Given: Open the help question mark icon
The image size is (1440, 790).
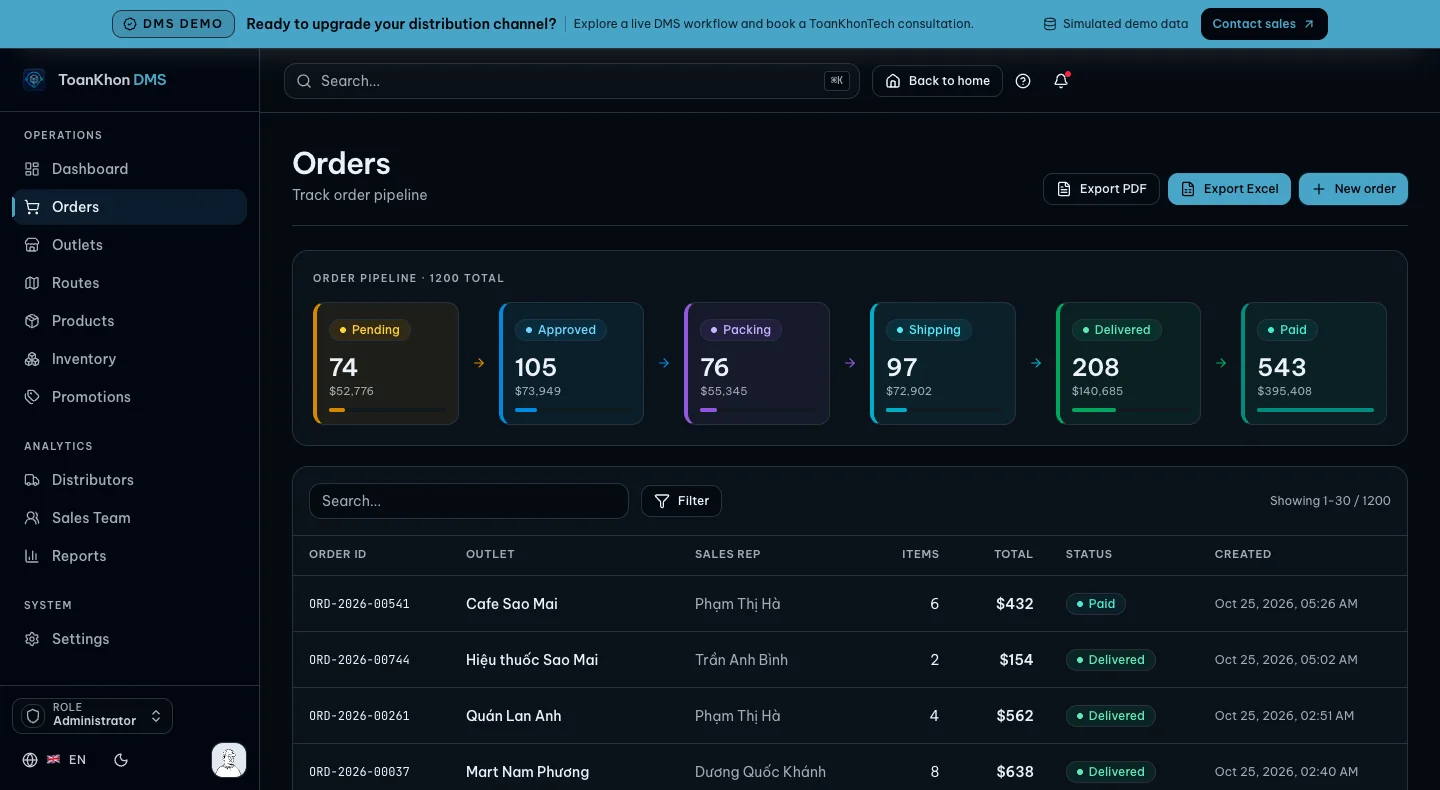Looking at the screenshot, I should 1023,81.
